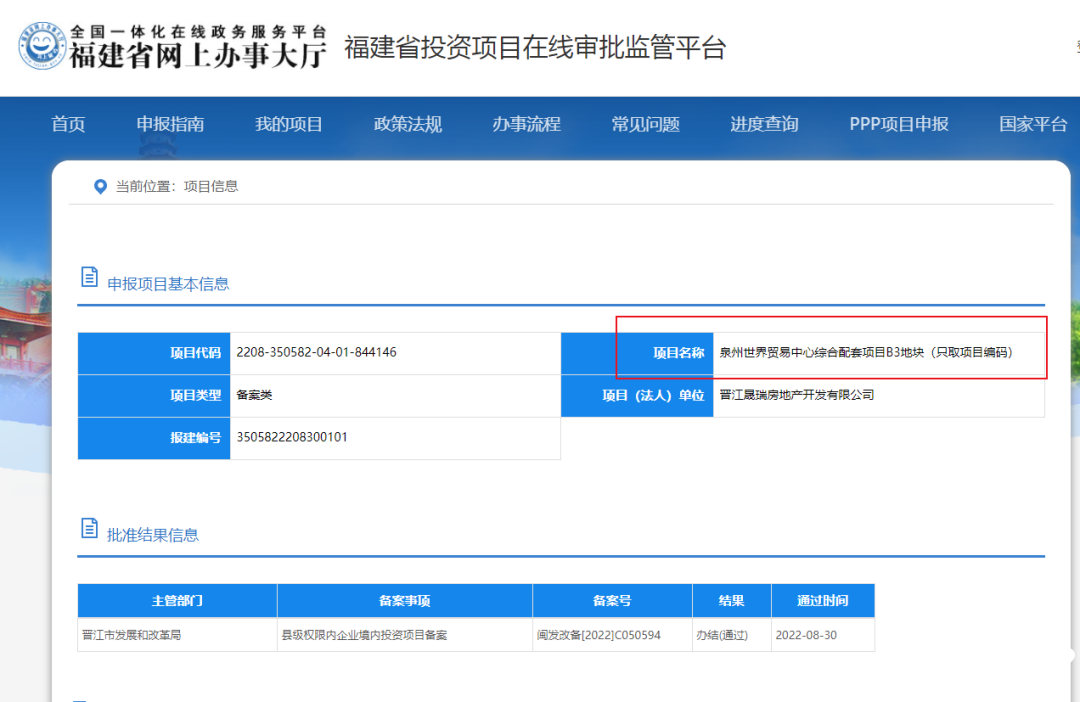
Task: Click the 福建省网上办事大厅 title text
Action: [198, 55]
